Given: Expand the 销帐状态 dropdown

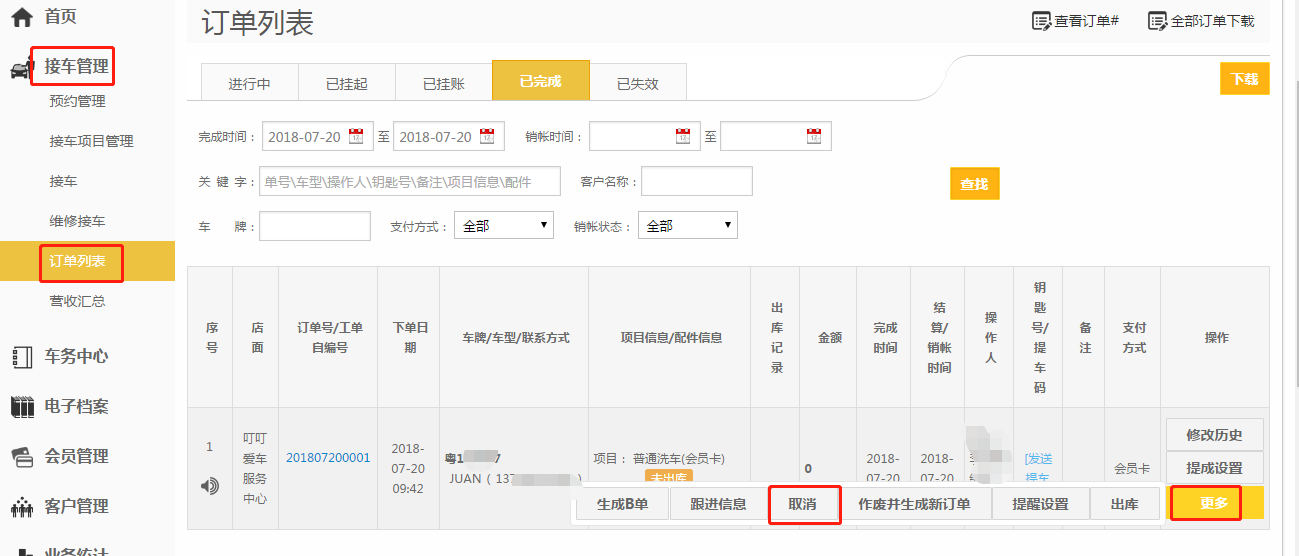Looking at the screenshot, I should coord(687,226).
